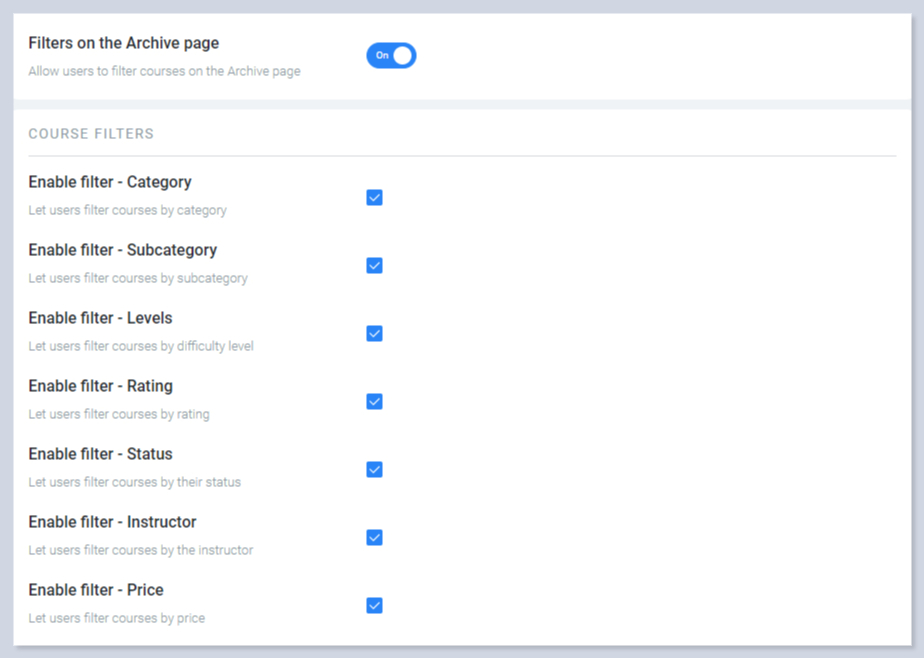Click the "Enable filter - Status" label

pyautogui.click(x=100, y=454)
